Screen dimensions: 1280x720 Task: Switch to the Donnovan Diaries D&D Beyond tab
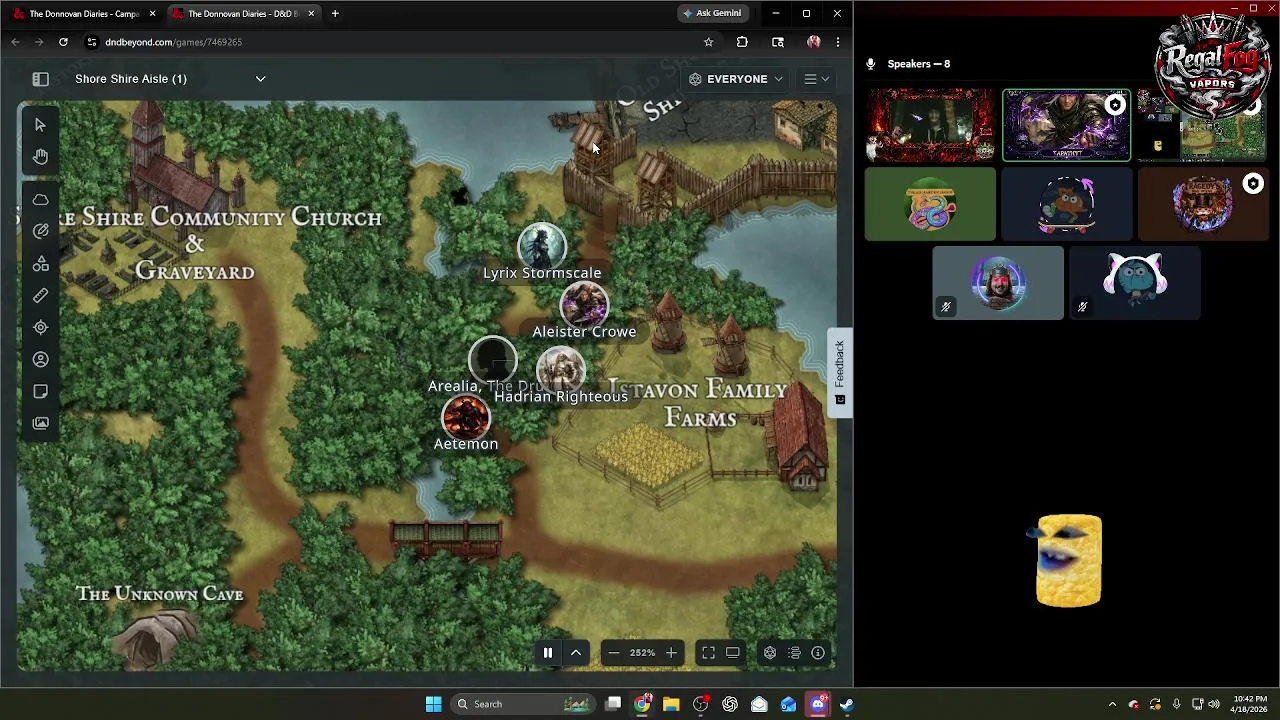242,13
